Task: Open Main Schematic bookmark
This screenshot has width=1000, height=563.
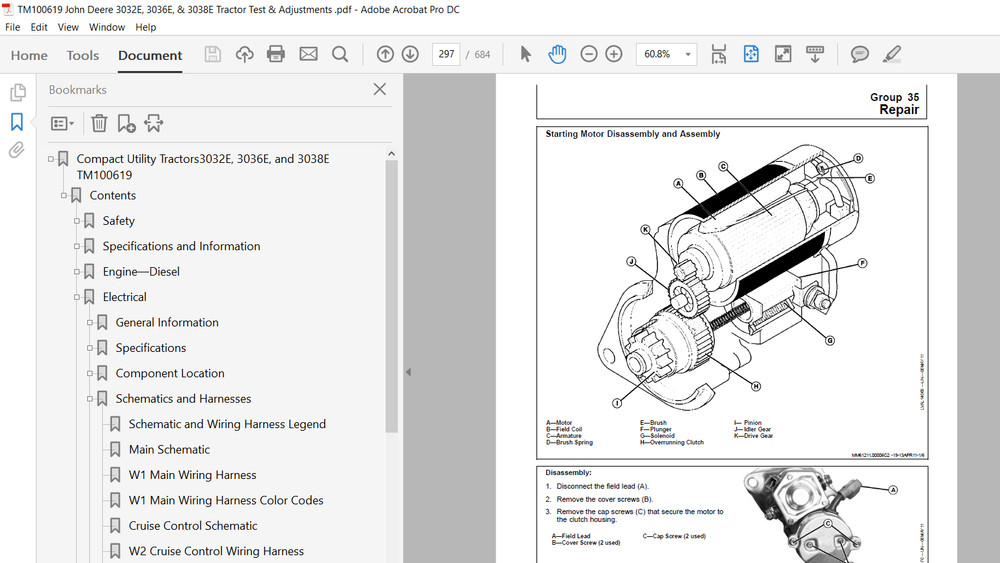Action: (169, 450)
